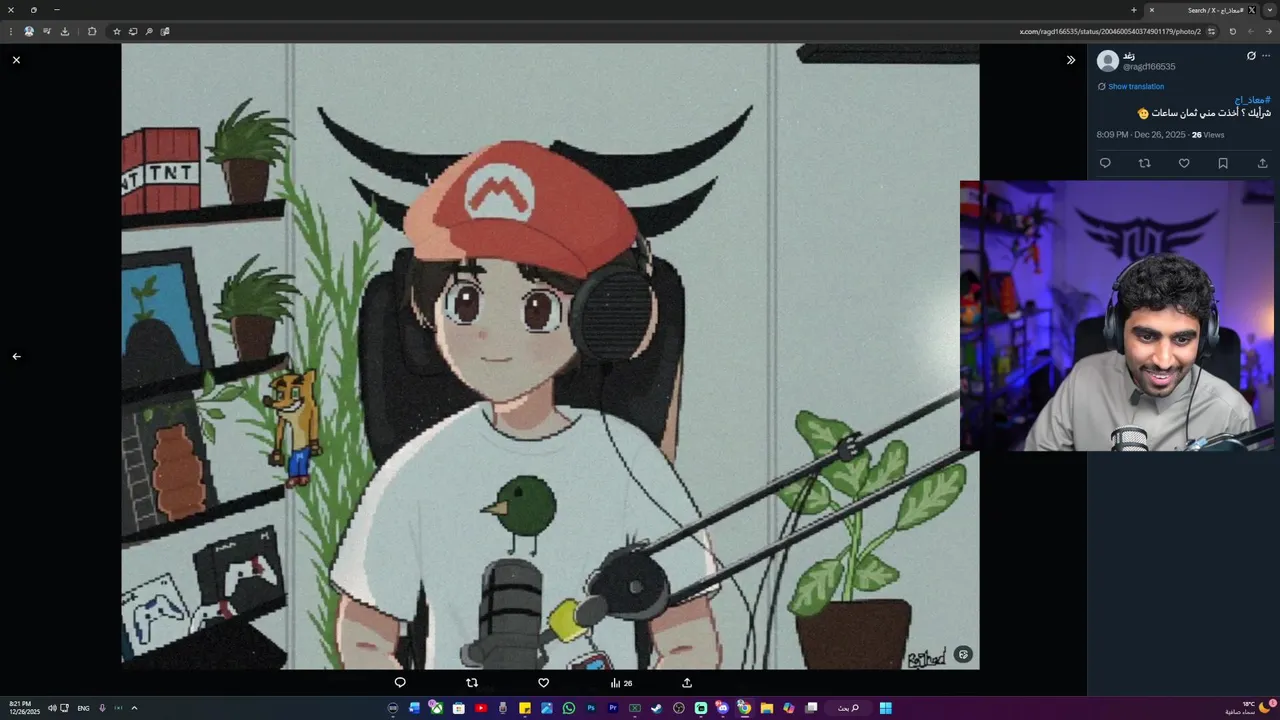Screen dimensions: 1280x720
Task: Click the 26 Views count text
Action: (x=1208, y=135)
